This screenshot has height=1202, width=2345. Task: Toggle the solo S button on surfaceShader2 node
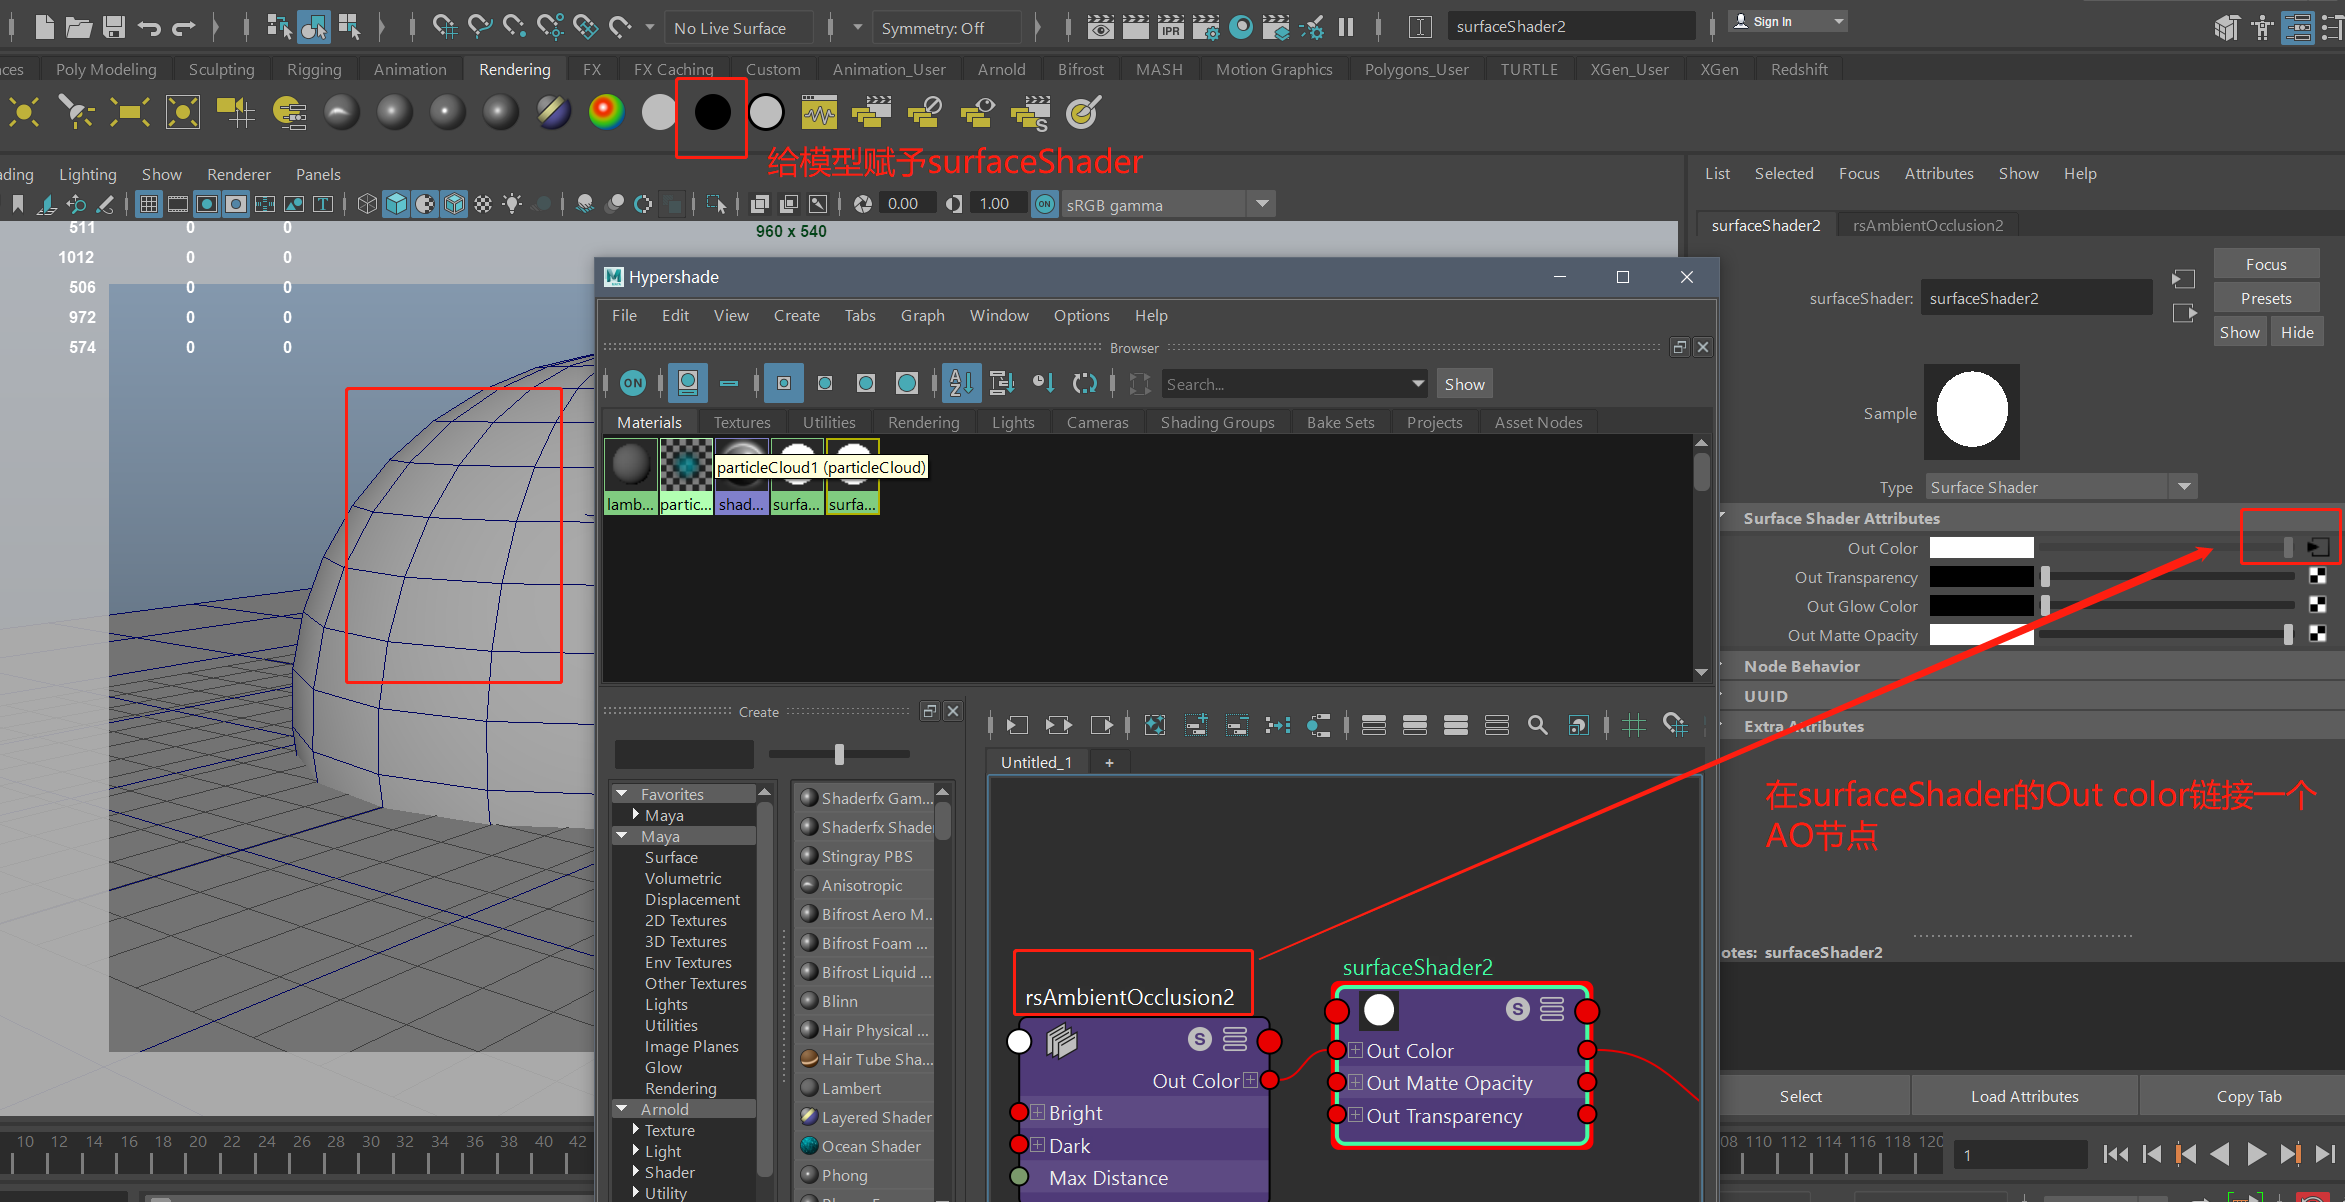1517,1009
